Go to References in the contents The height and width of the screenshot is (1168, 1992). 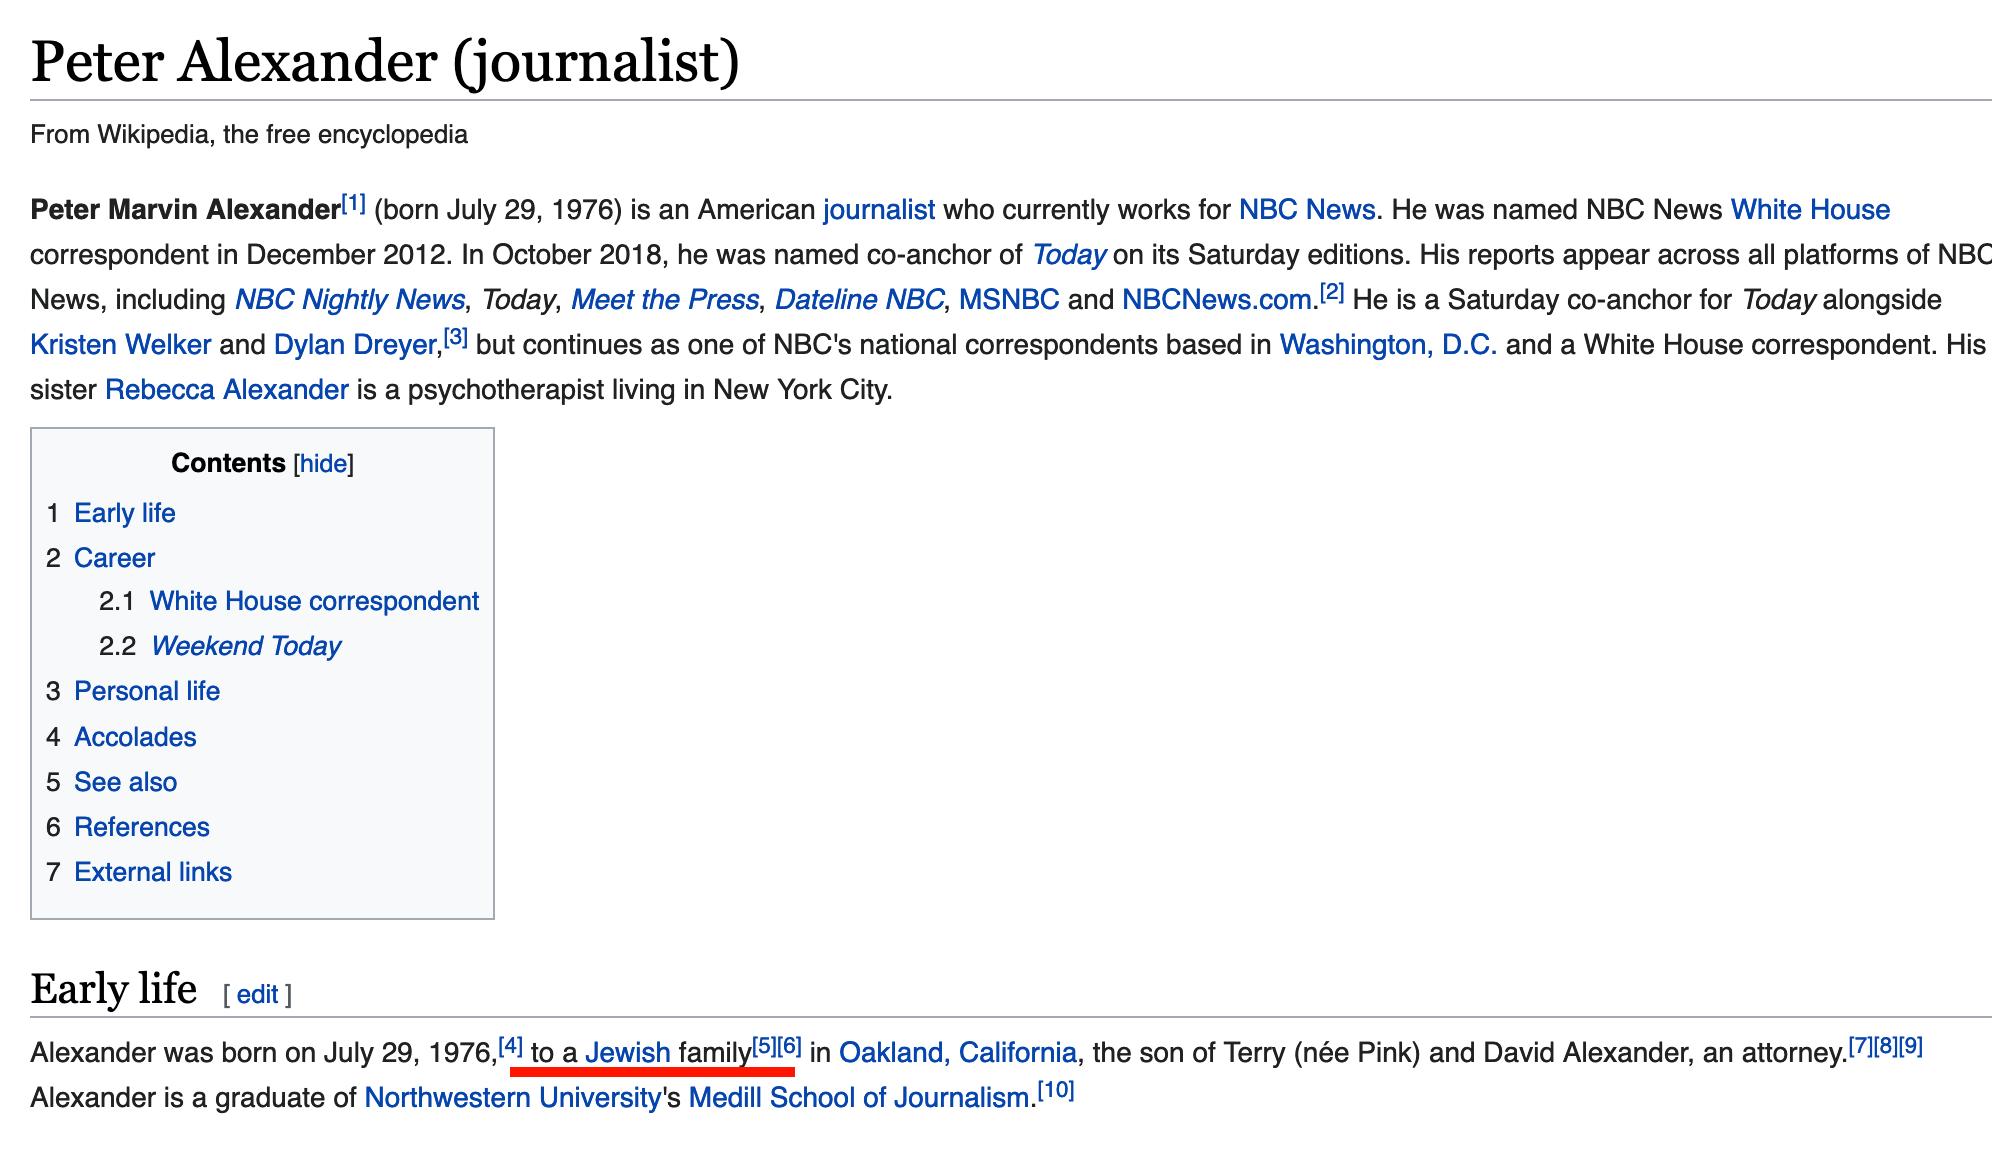[142, 827]
